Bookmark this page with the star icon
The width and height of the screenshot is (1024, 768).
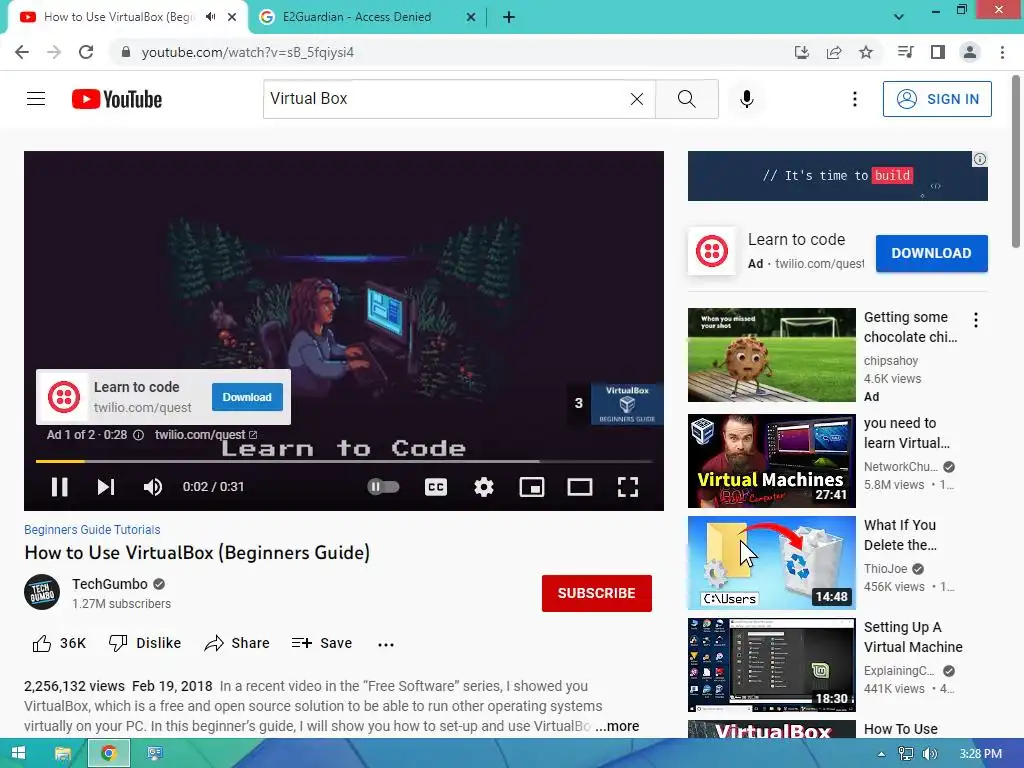click(x=866, y=52)
